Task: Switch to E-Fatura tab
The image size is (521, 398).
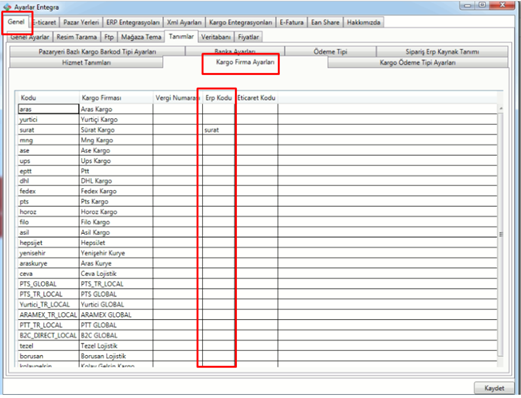Action: pyautogui.click(x=291, y=22)
